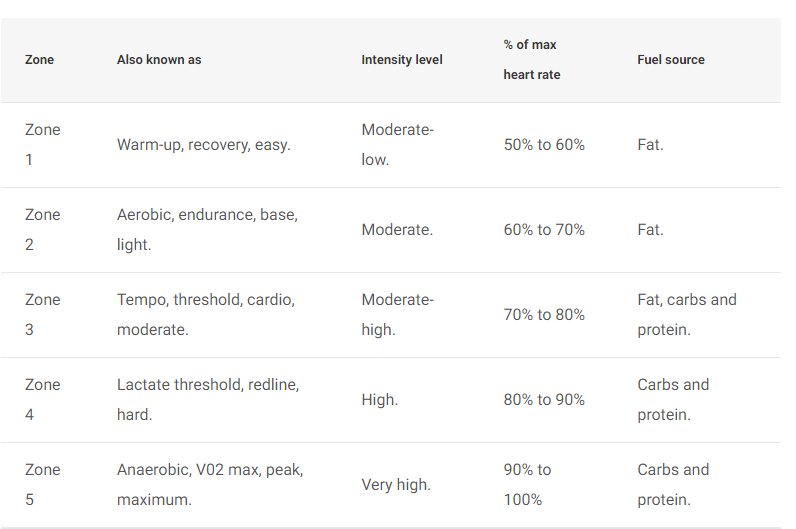
Task: Click the Zone 1 row label
Action: (x=43, y=145)
